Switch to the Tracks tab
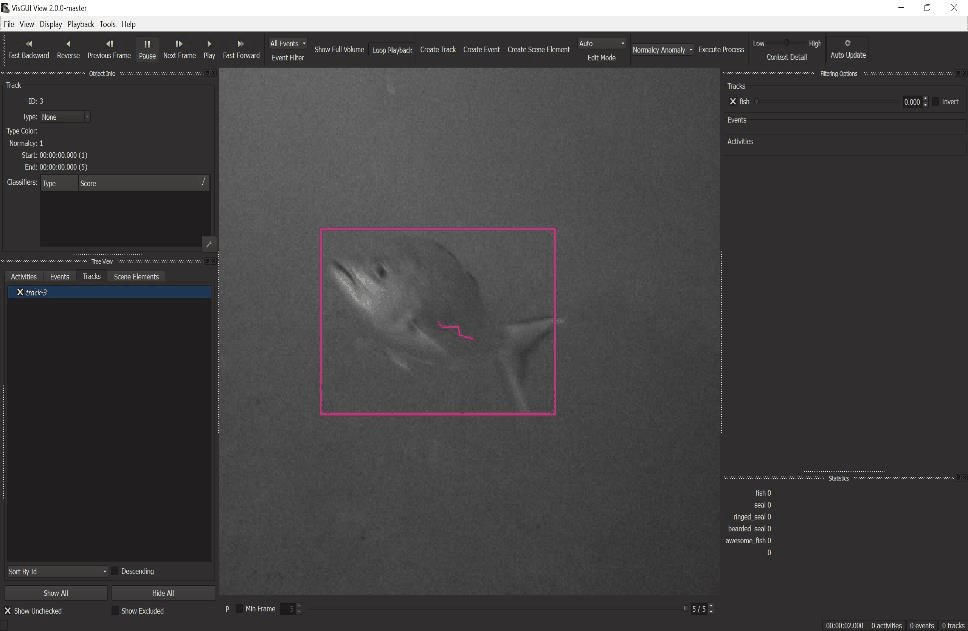The width and height of the screenshot is (968, 631). (x=91, y=276)
